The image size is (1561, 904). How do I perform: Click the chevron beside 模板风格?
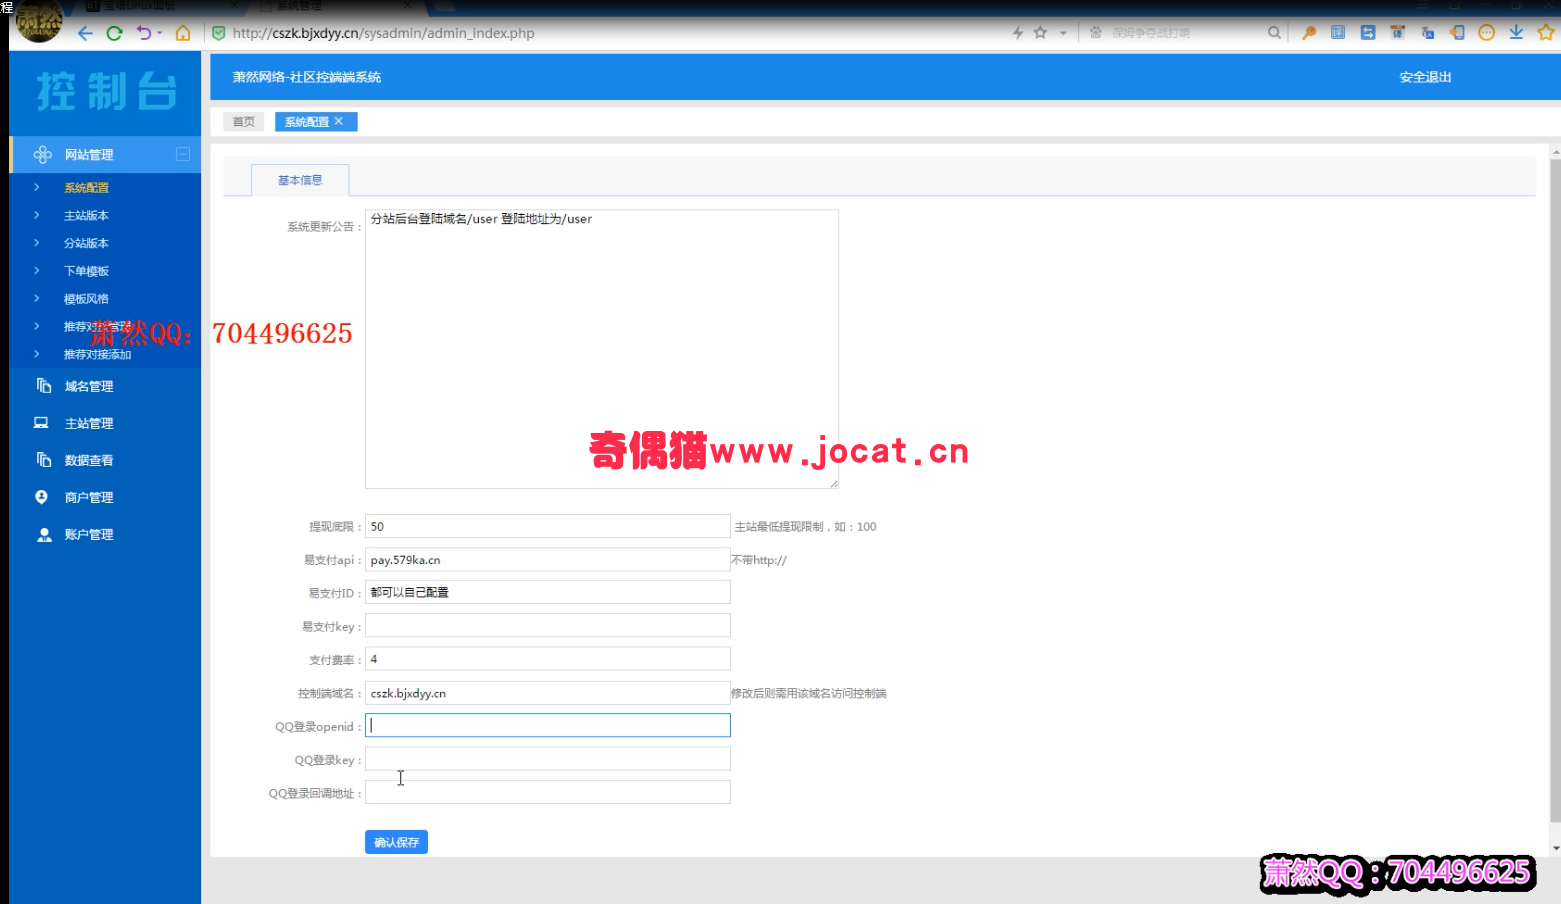(x=37, y=298)
